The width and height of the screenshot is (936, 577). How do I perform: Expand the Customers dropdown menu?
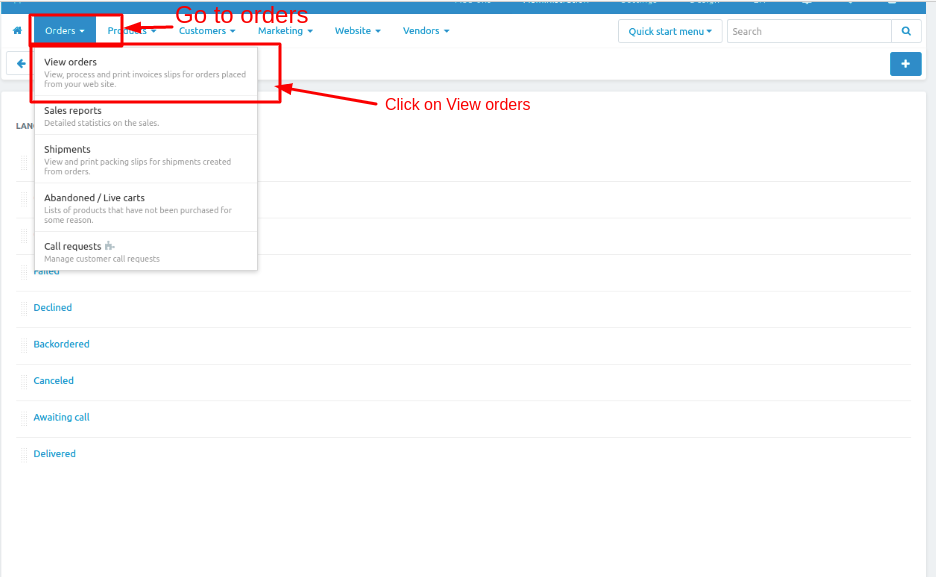tap(207, 31)
